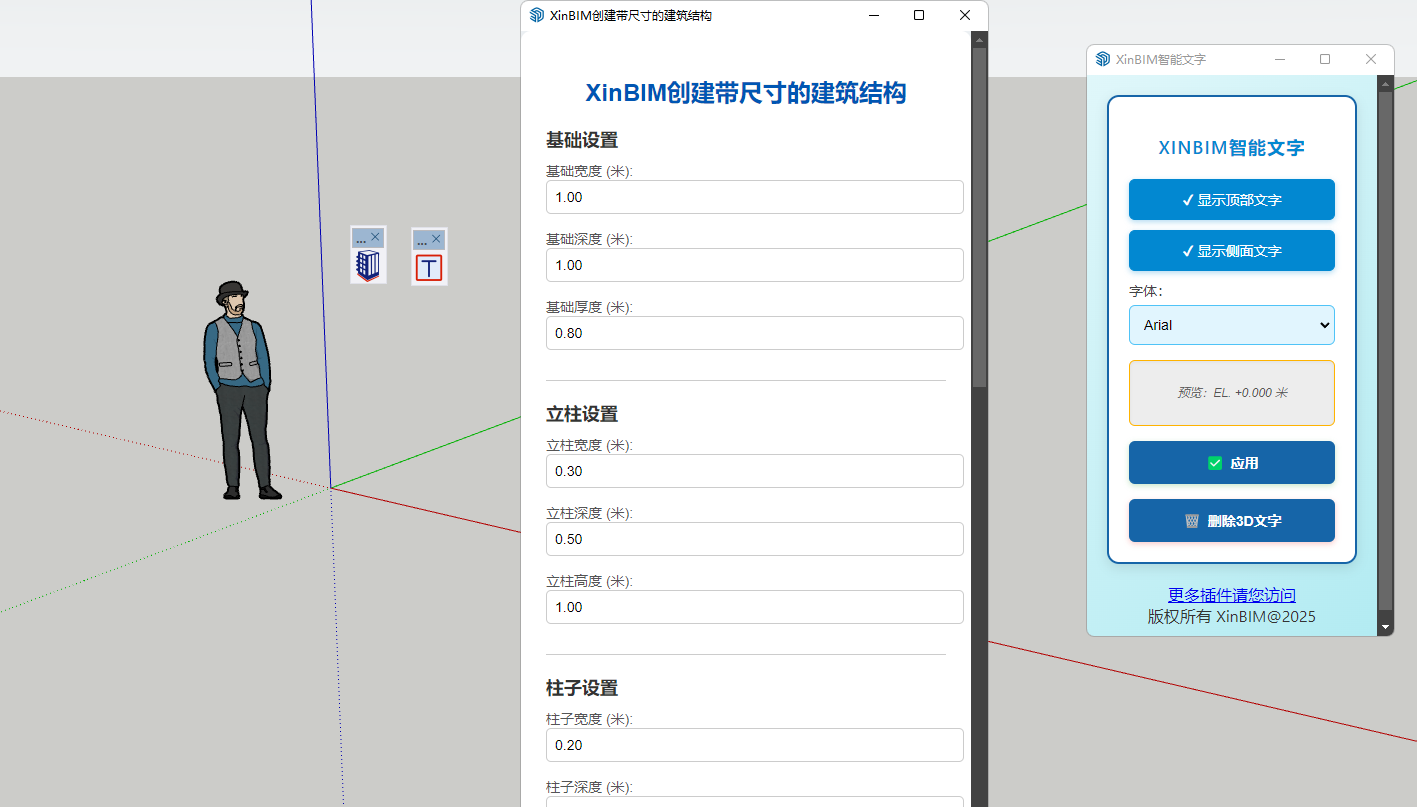Open the 字体 dropdown showing Arial
Viewport: 1417px width, 807px height.
pyautogui.click(x=1231, y=325)
